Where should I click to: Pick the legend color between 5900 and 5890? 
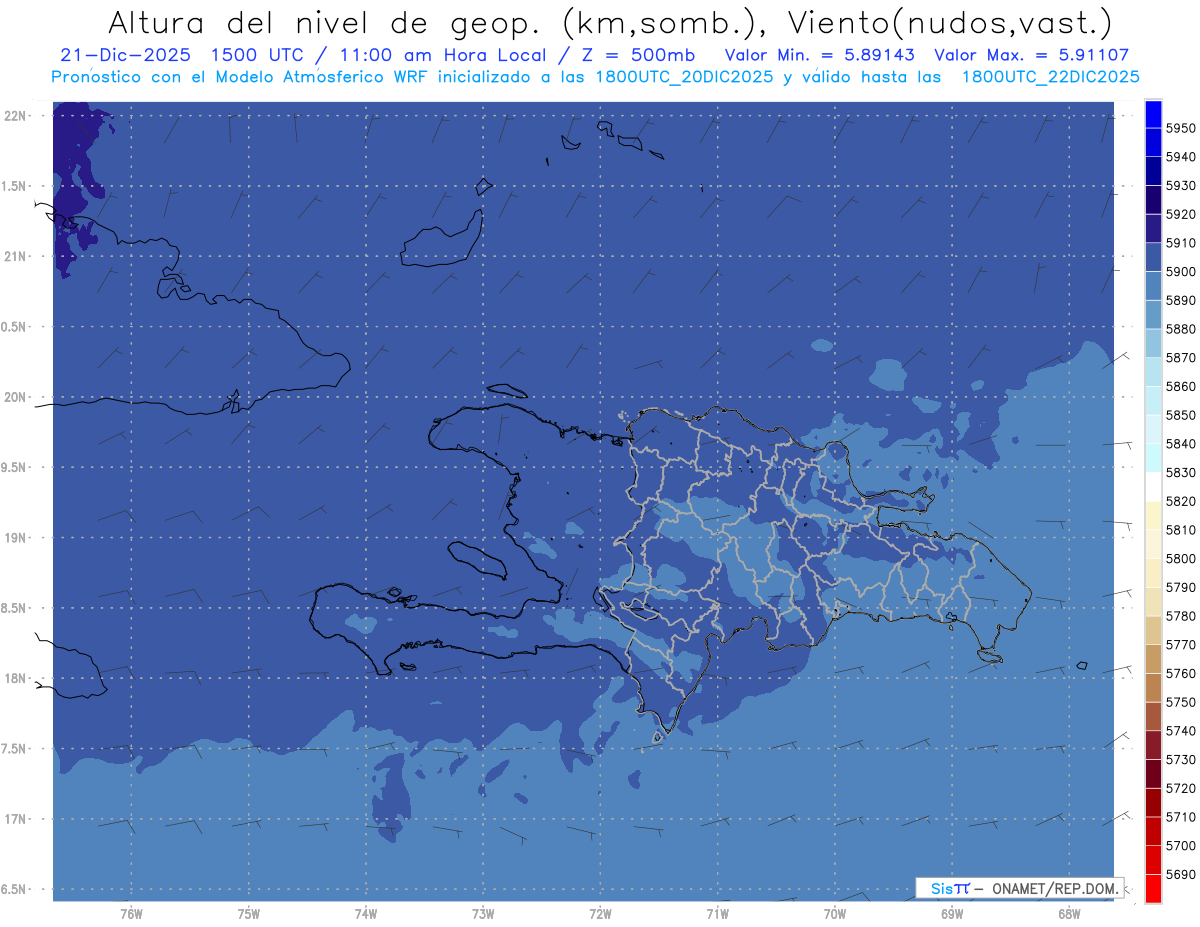click(1153, 286)
